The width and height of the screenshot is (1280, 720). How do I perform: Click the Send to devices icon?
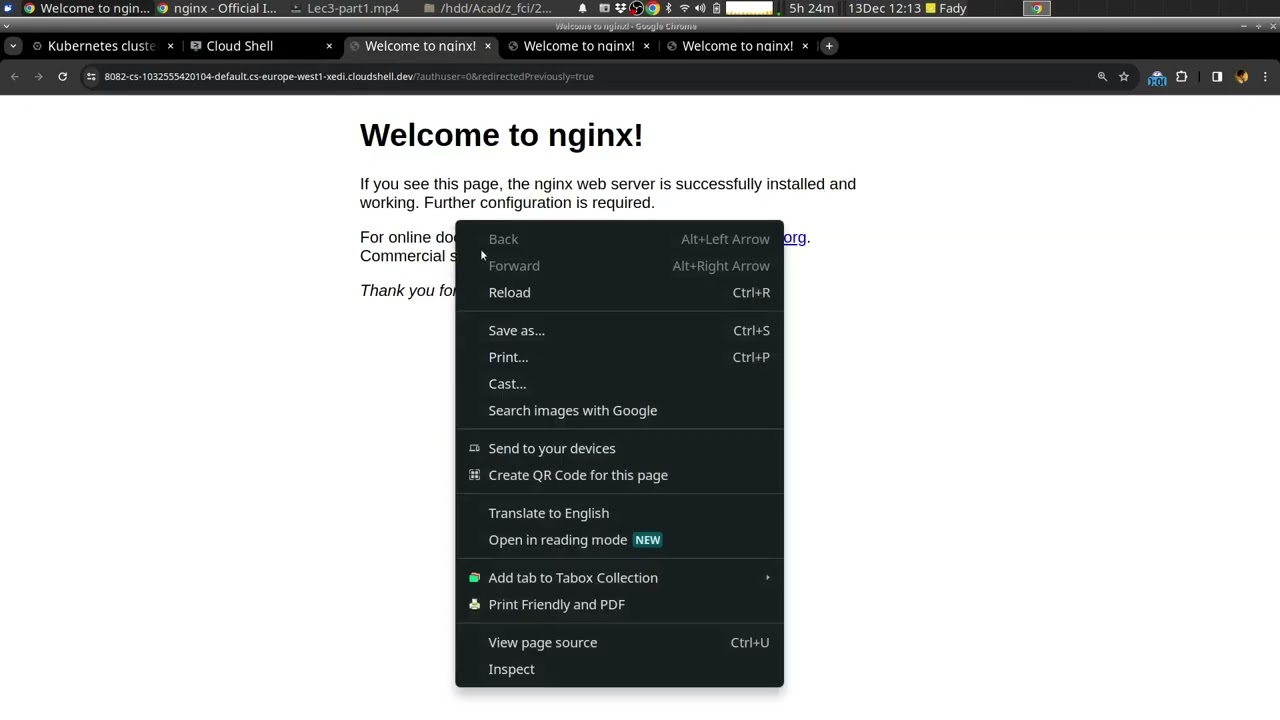coord(474,449)
